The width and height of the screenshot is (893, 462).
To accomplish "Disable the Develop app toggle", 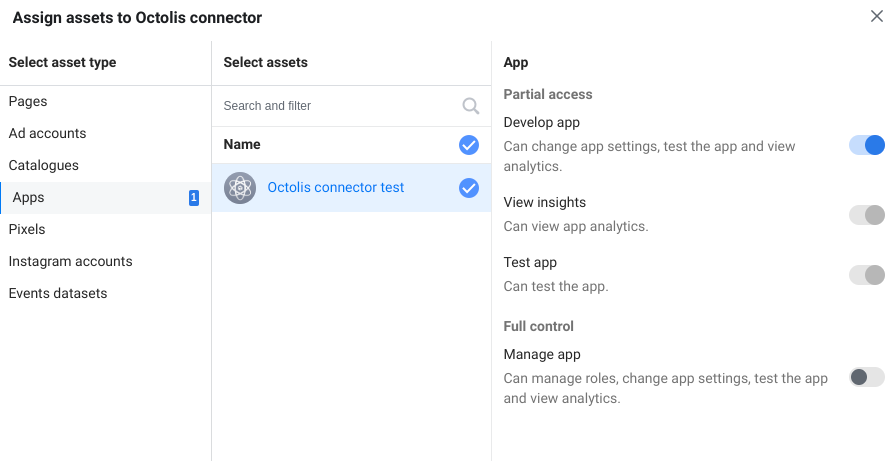I will (x=867, y=145).
